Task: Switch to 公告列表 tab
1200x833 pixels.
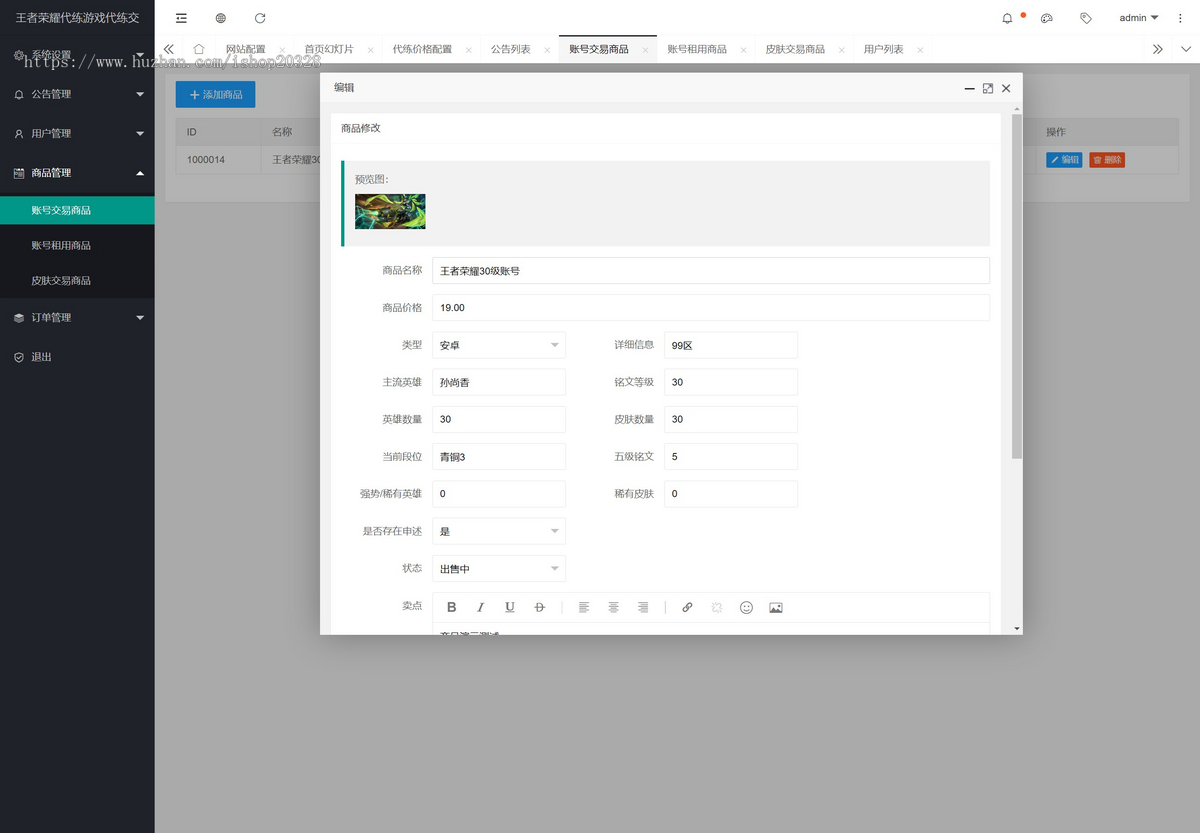Action: click(x=511, y=49)
